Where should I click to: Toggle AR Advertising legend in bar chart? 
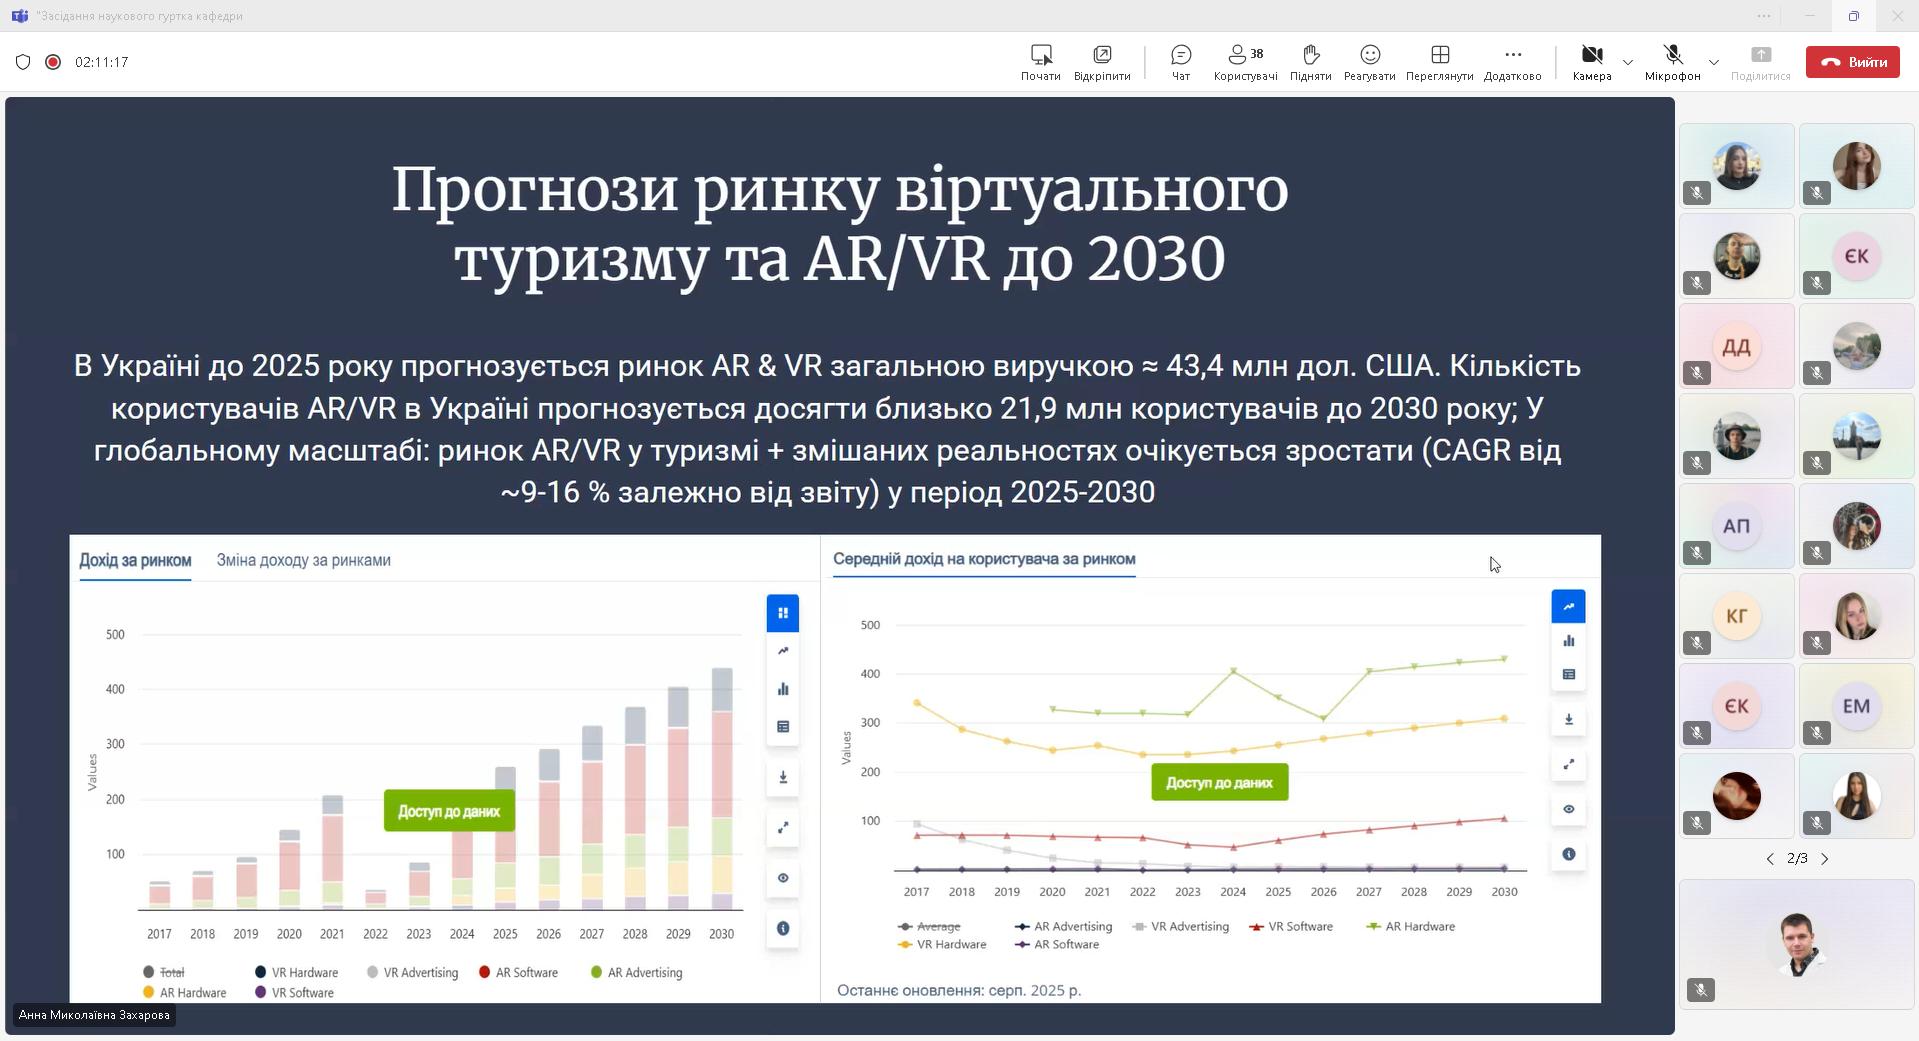point(637,972)
